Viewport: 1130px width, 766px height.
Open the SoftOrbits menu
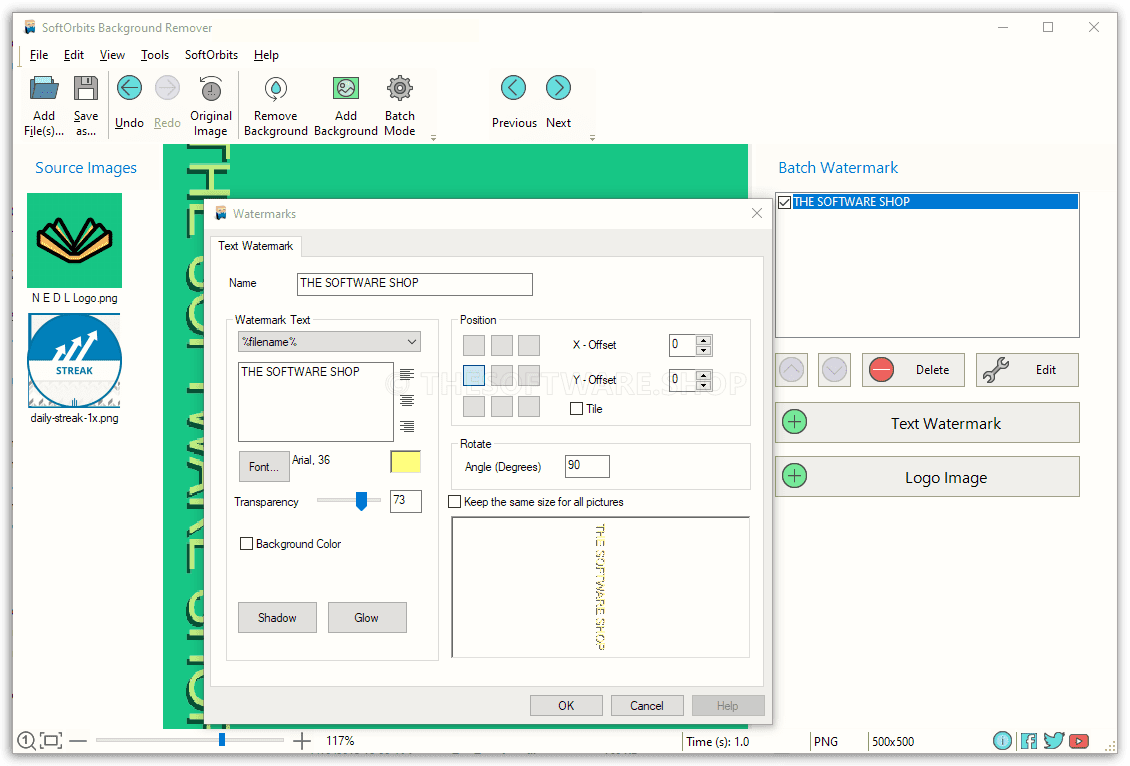click(211, 55)
